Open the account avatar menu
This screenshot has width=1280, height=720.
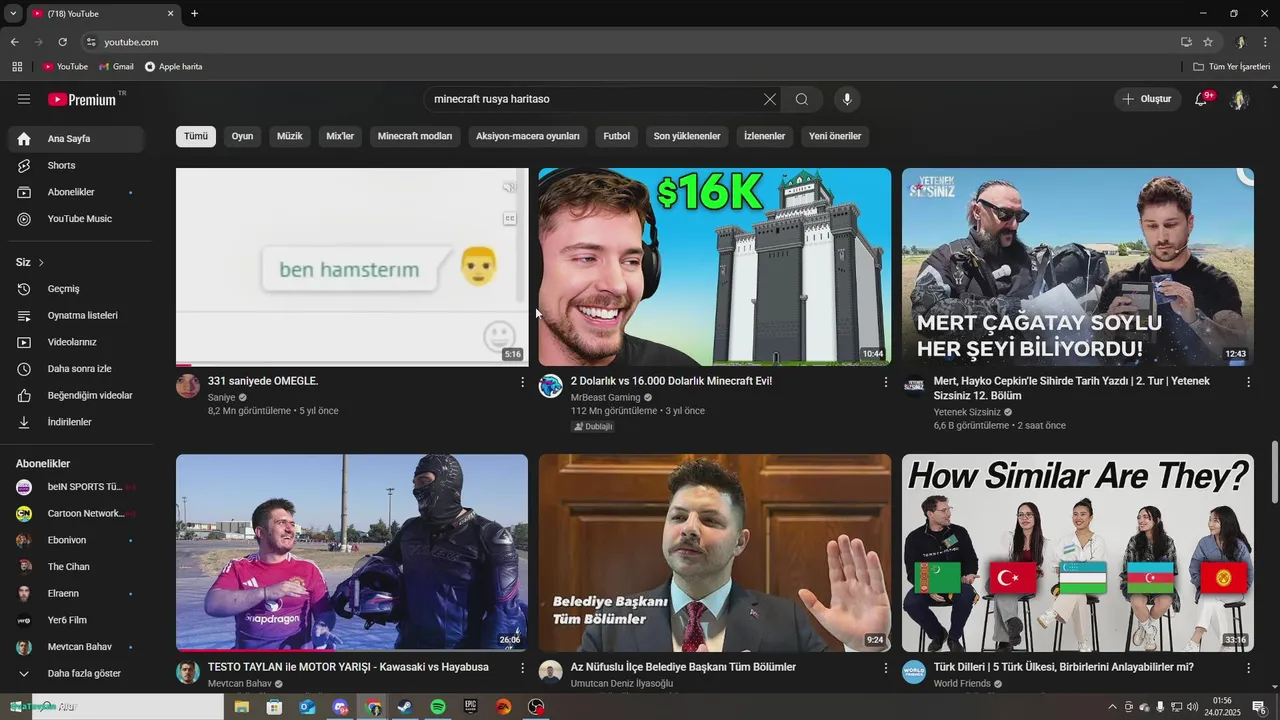(1239, 99)
